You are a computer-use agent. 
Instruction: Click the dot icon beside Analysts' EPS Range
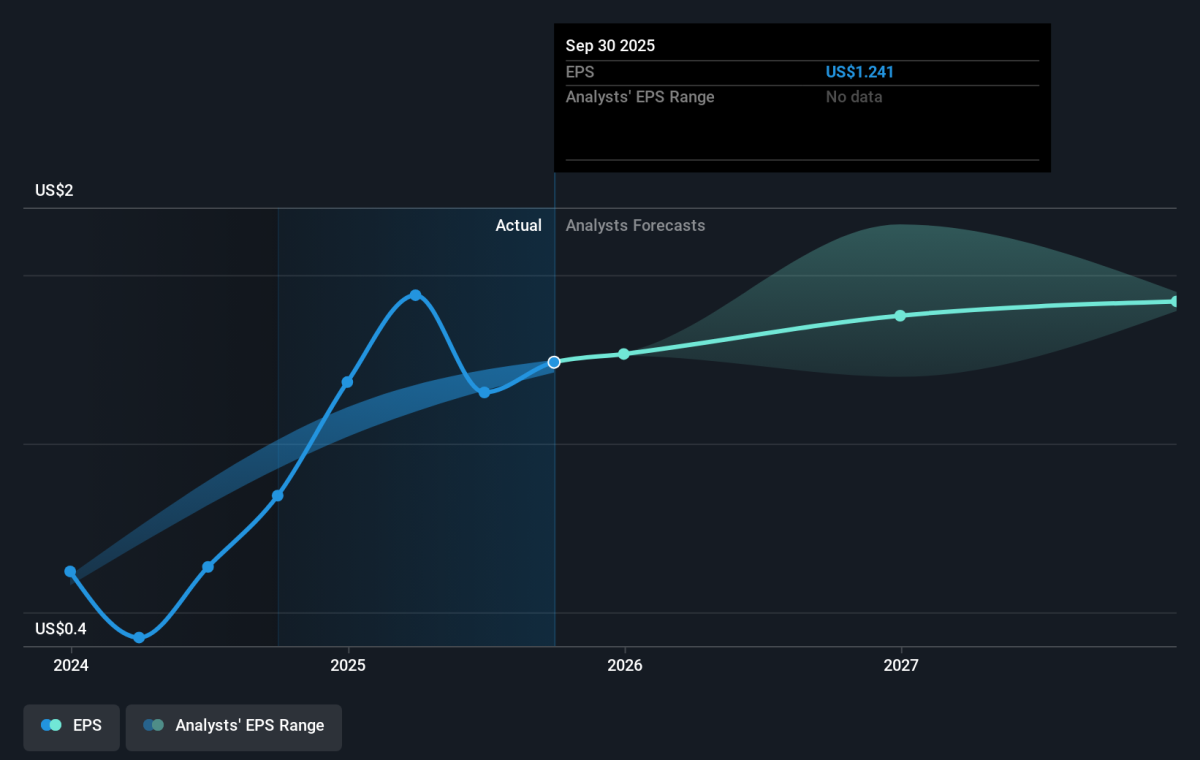pos(154,726)
